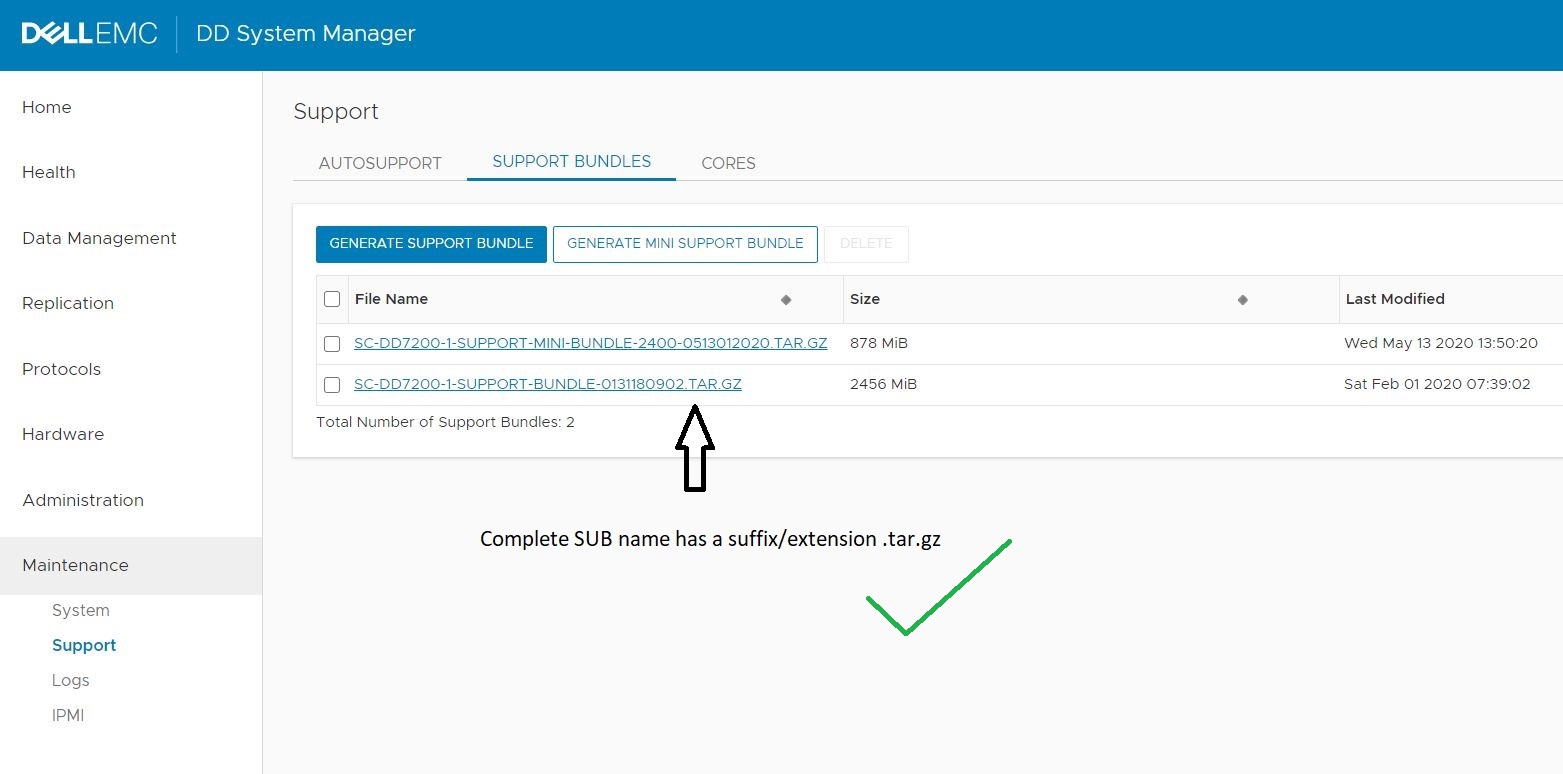Expand the Data Management section
Image resolution: width=1563 pixels, height=774 pixels.
(x=98, y=238)
